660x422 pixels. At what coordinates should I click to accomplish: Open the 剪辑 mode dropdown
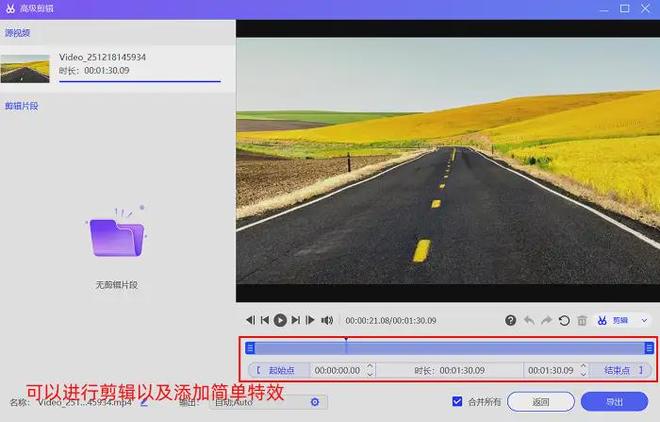622,320
